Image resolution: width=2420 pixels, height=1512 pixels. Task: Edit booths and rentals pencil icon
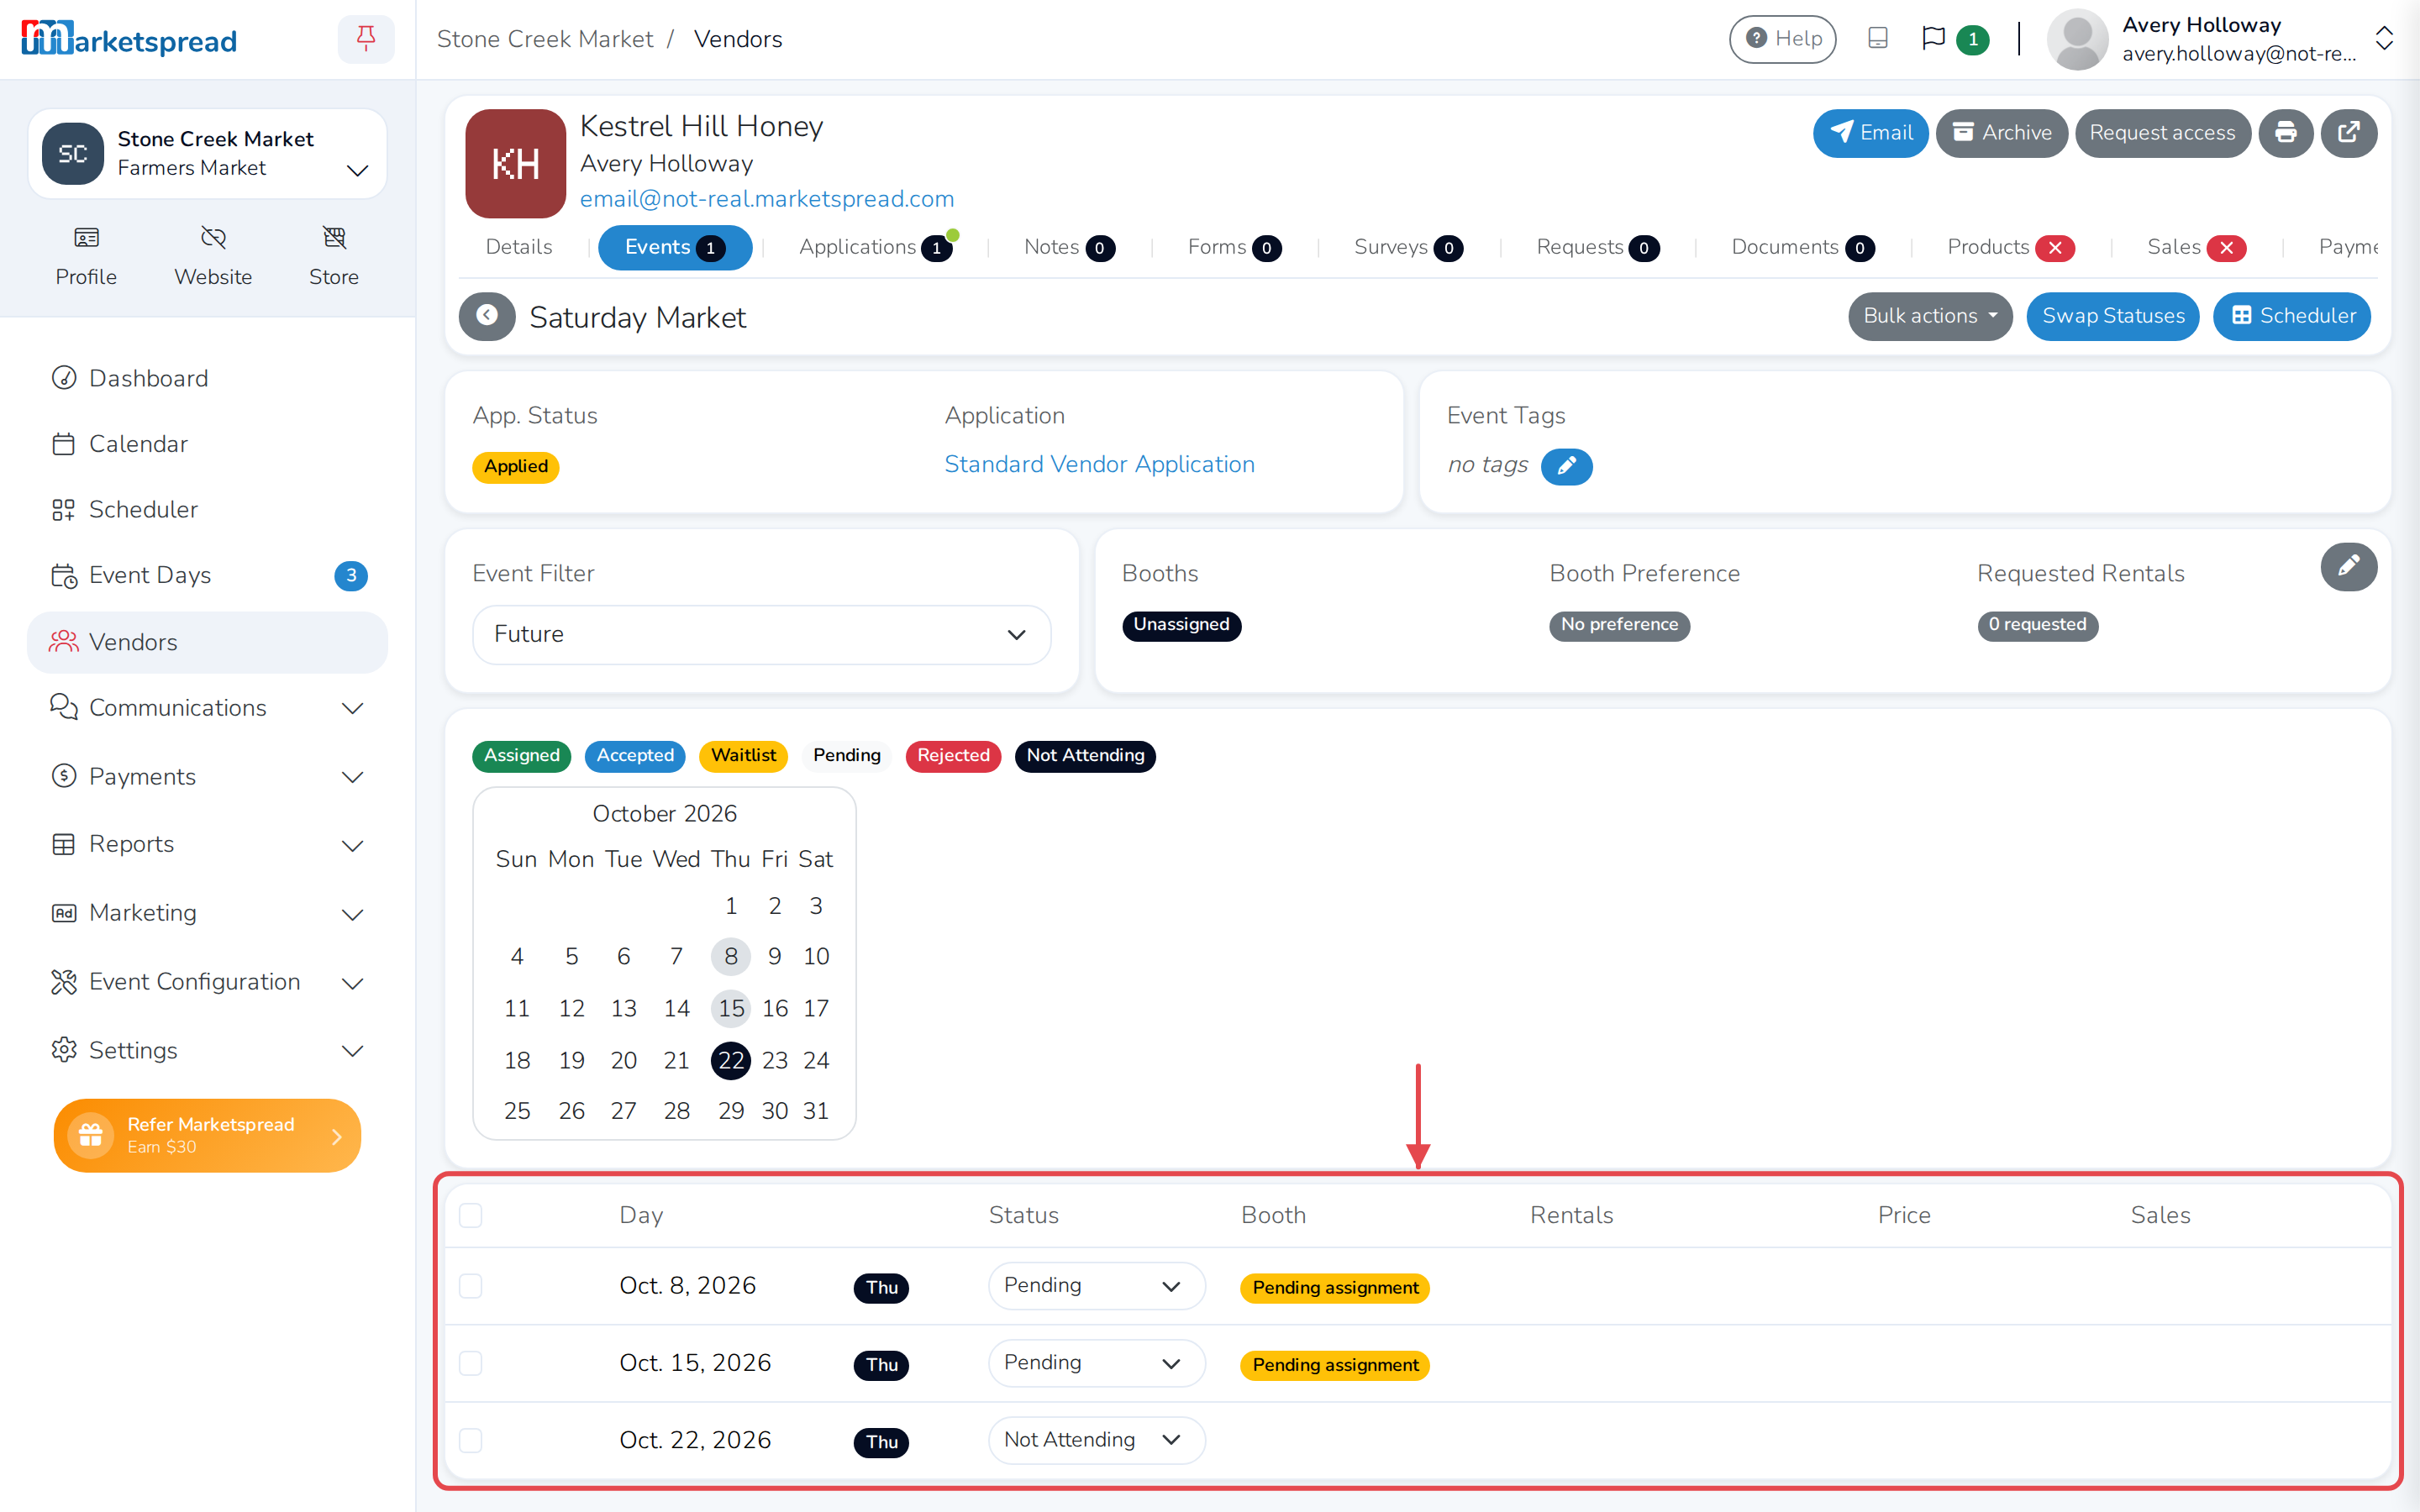click(x=2349, y=567)
